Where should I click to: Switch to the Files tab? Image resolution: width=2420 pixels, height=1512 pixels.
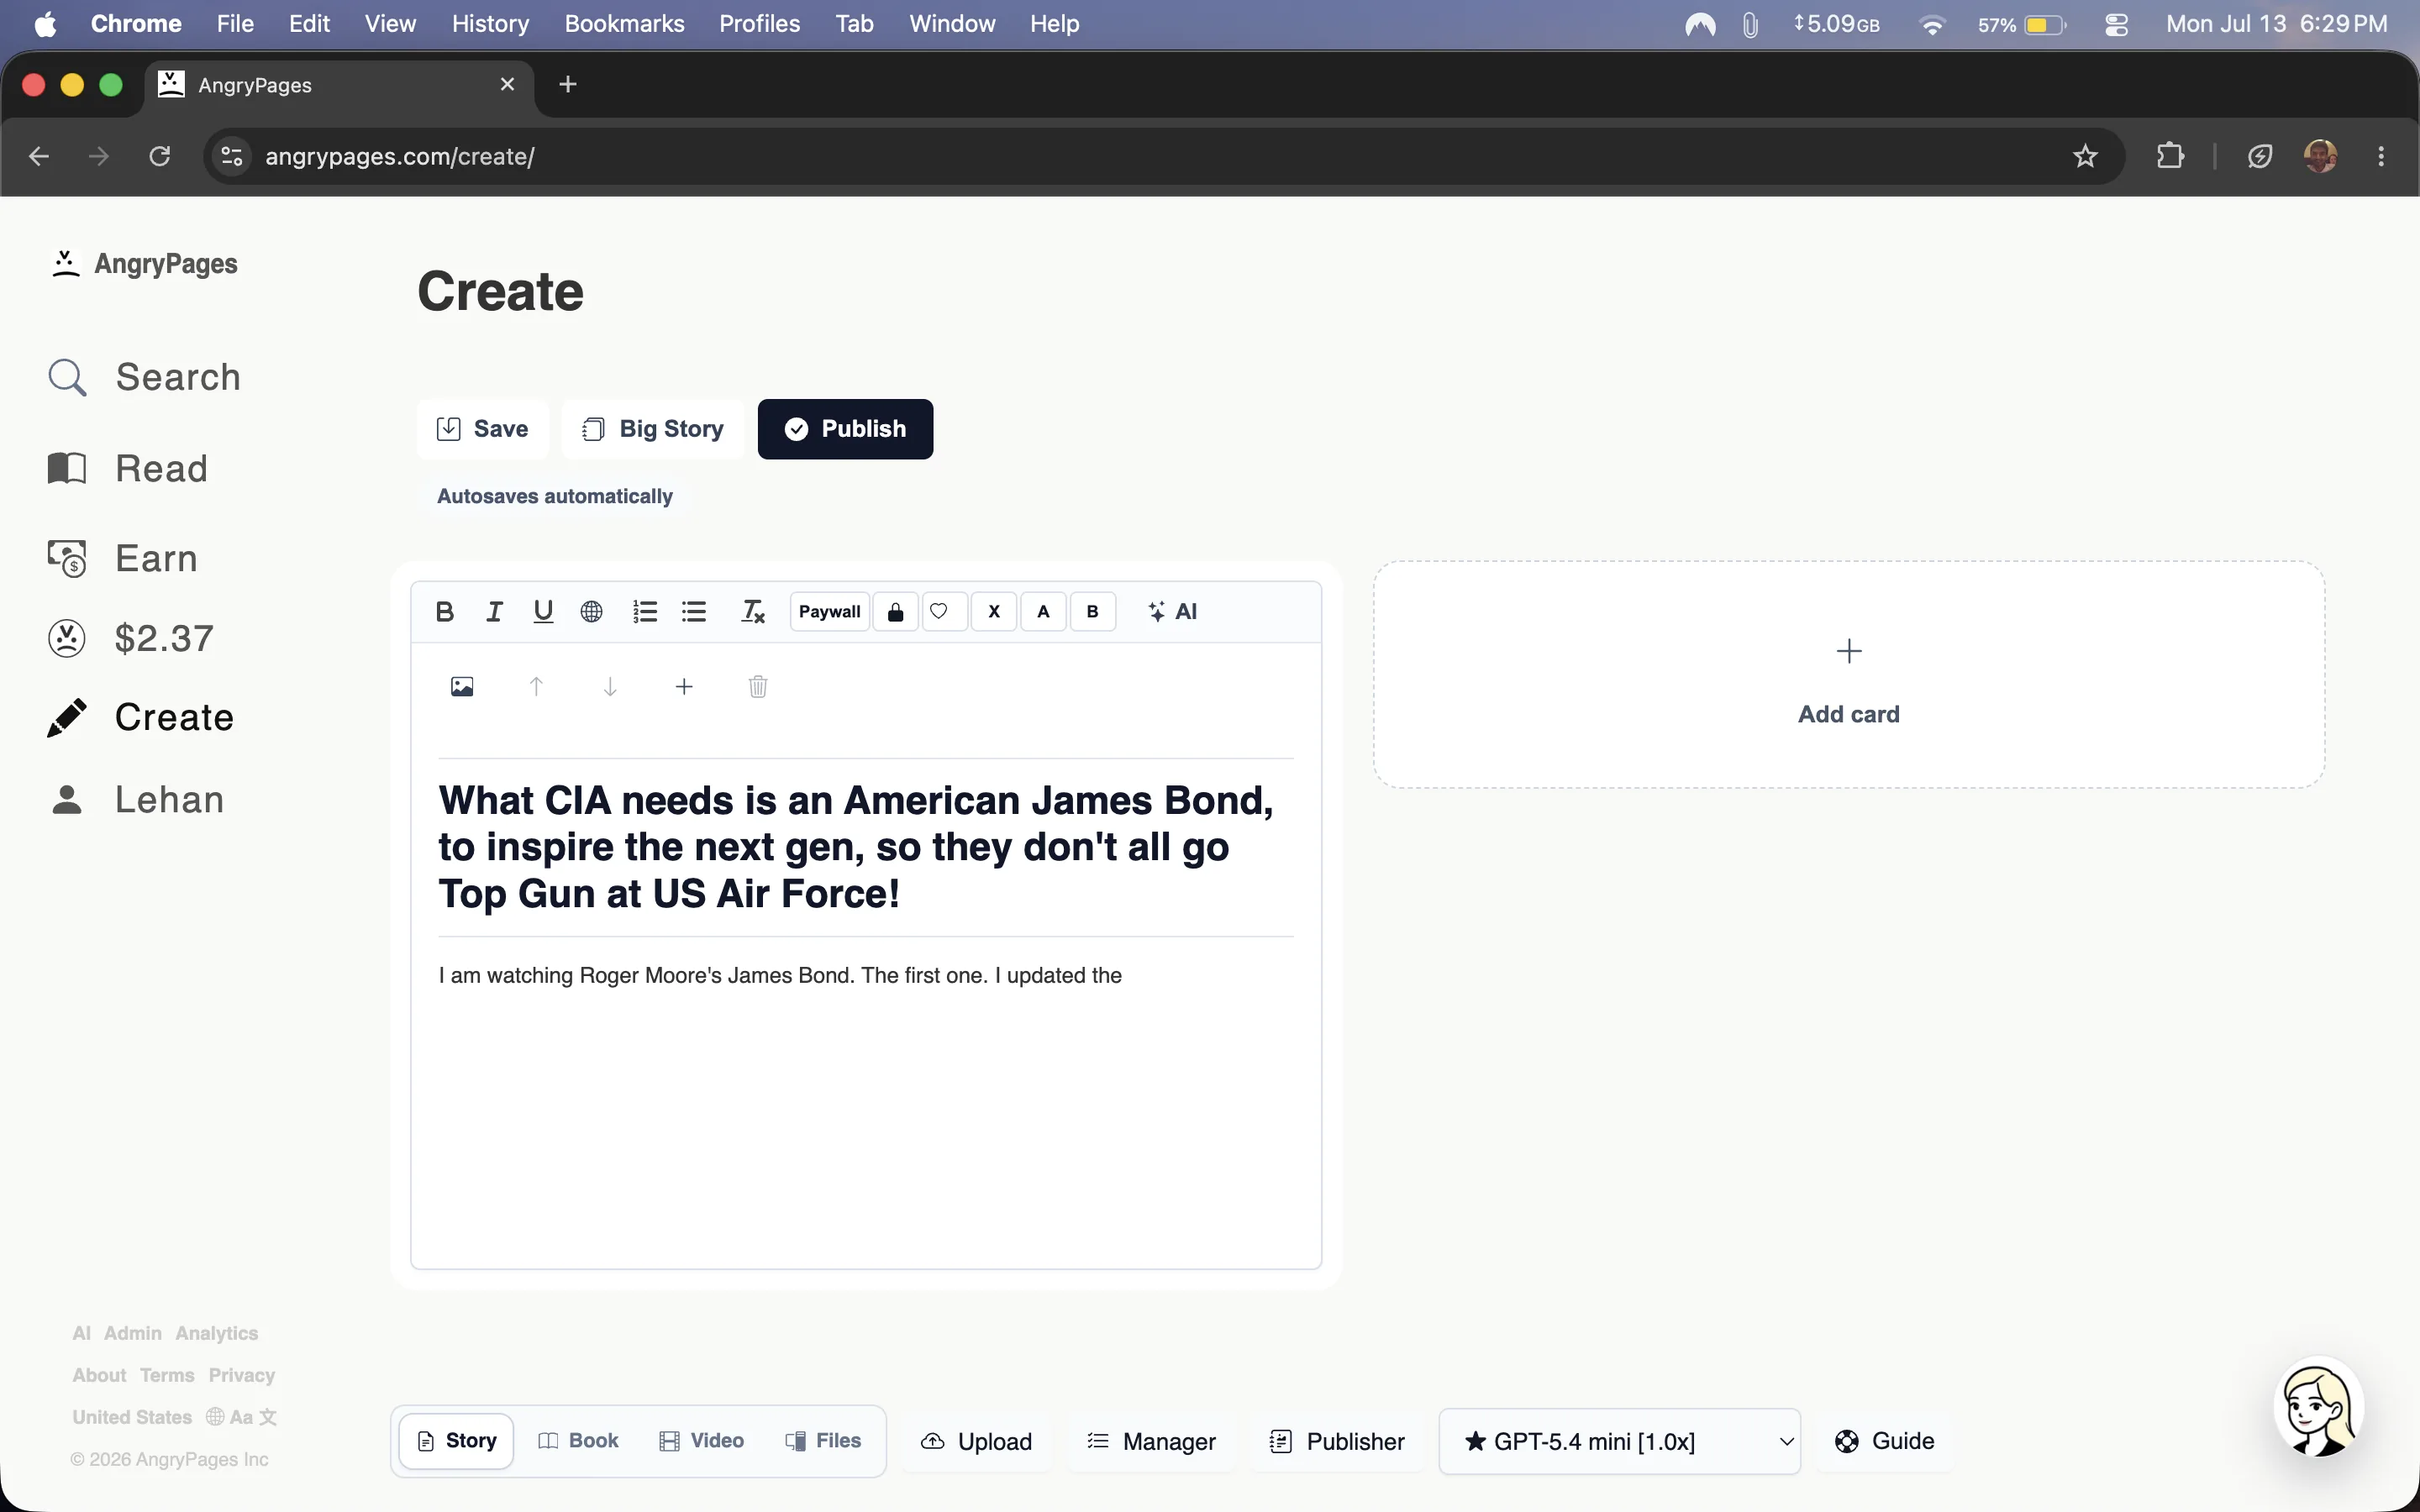[824, 1441]
